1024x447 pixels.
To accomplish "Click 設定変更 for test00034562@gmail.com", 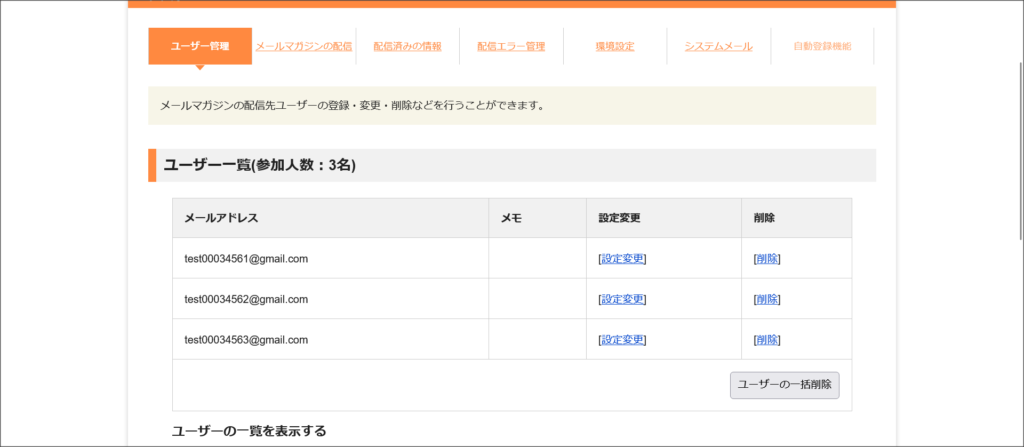I will (x=622, y=299).
